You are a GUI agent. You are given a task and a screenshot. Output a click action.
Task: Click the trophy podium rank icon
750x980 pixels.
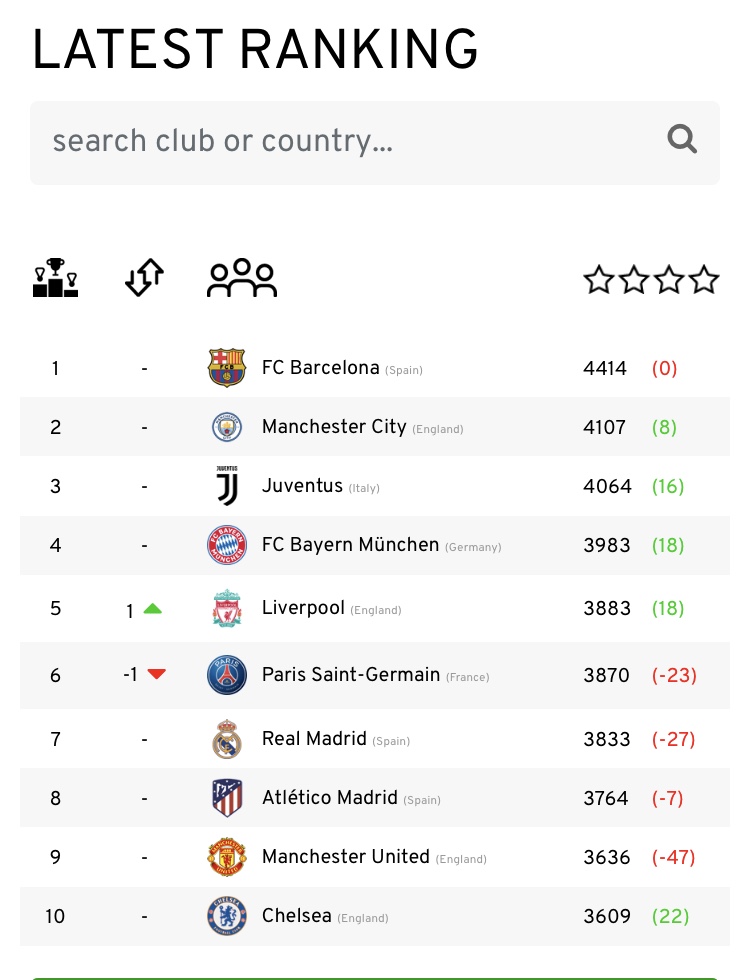(55, 278)
